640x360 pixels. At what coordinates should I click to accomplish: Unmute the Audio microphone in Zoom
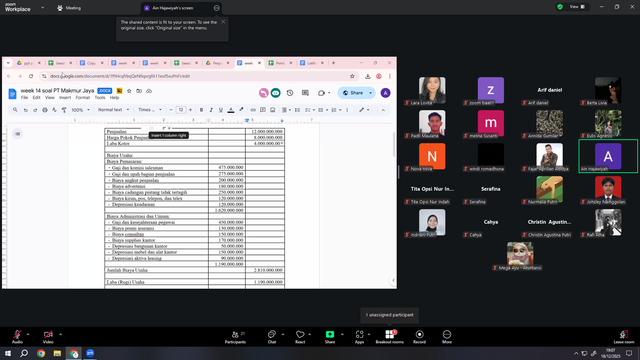click(17, 336)
